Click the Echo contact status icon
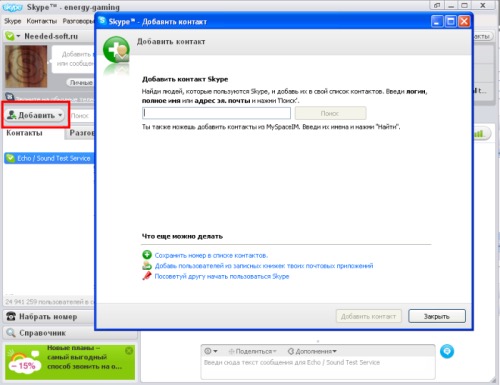Screen dimensions: 500x385 pos(10,158)
